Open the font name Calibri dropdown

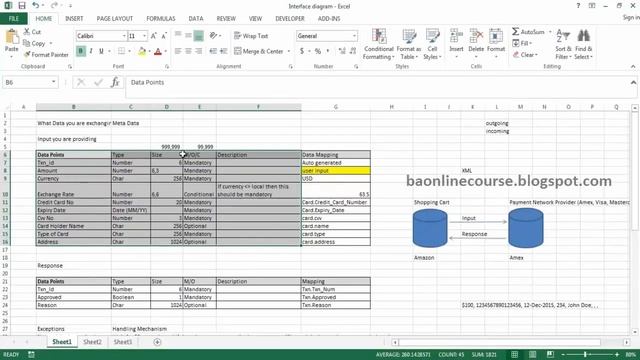124,36
